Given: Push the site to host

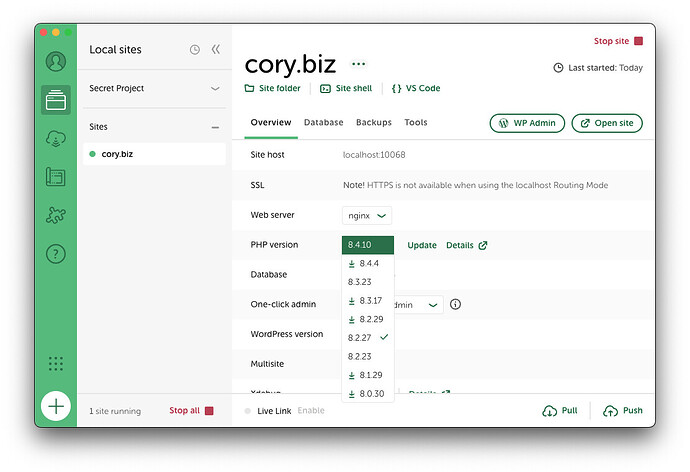Looking at the screenshot, I should pyautogui.click(x=623, y=410).
